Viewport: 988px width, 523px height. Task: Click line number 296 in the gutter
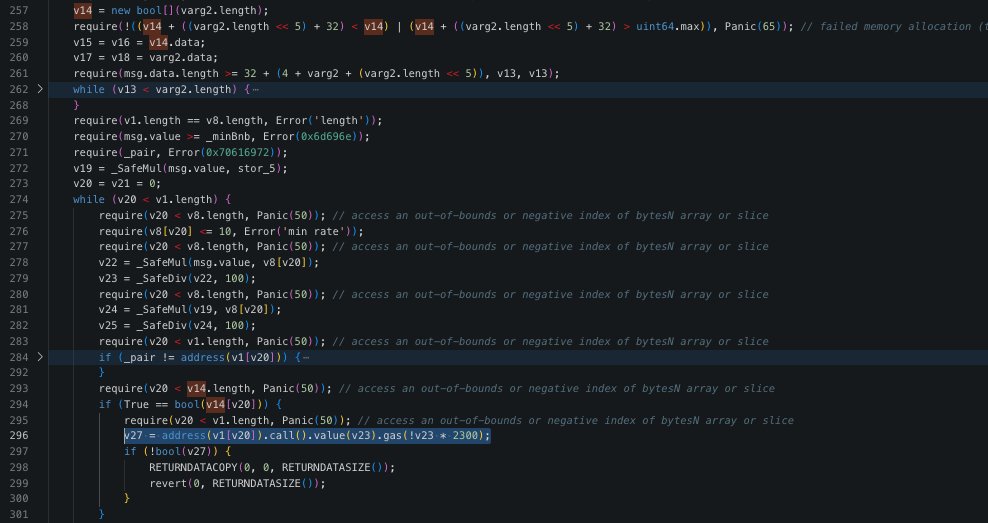20,436
